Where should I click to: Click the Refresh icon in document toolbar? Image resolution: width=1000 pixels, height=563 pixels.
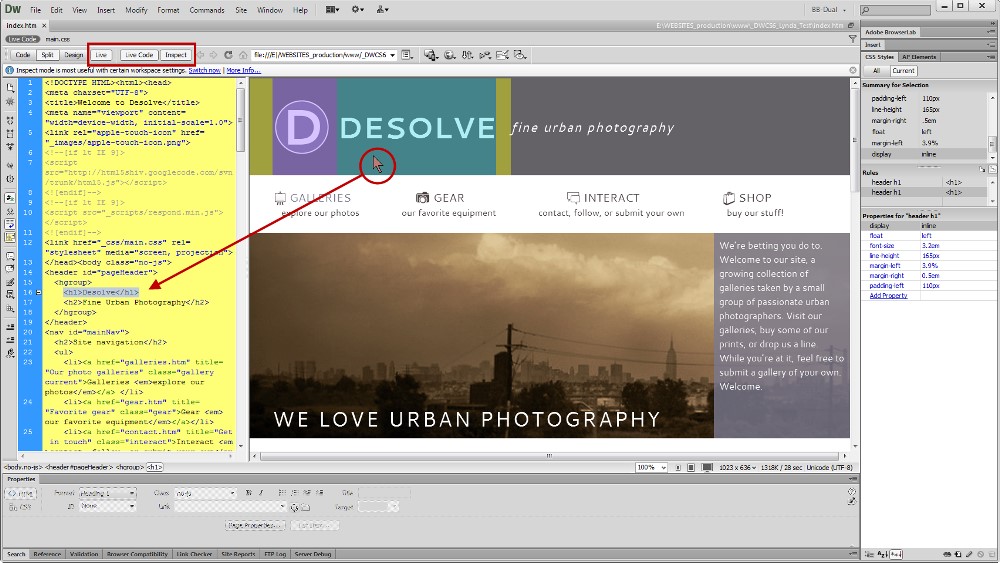(x=228, y=55)
